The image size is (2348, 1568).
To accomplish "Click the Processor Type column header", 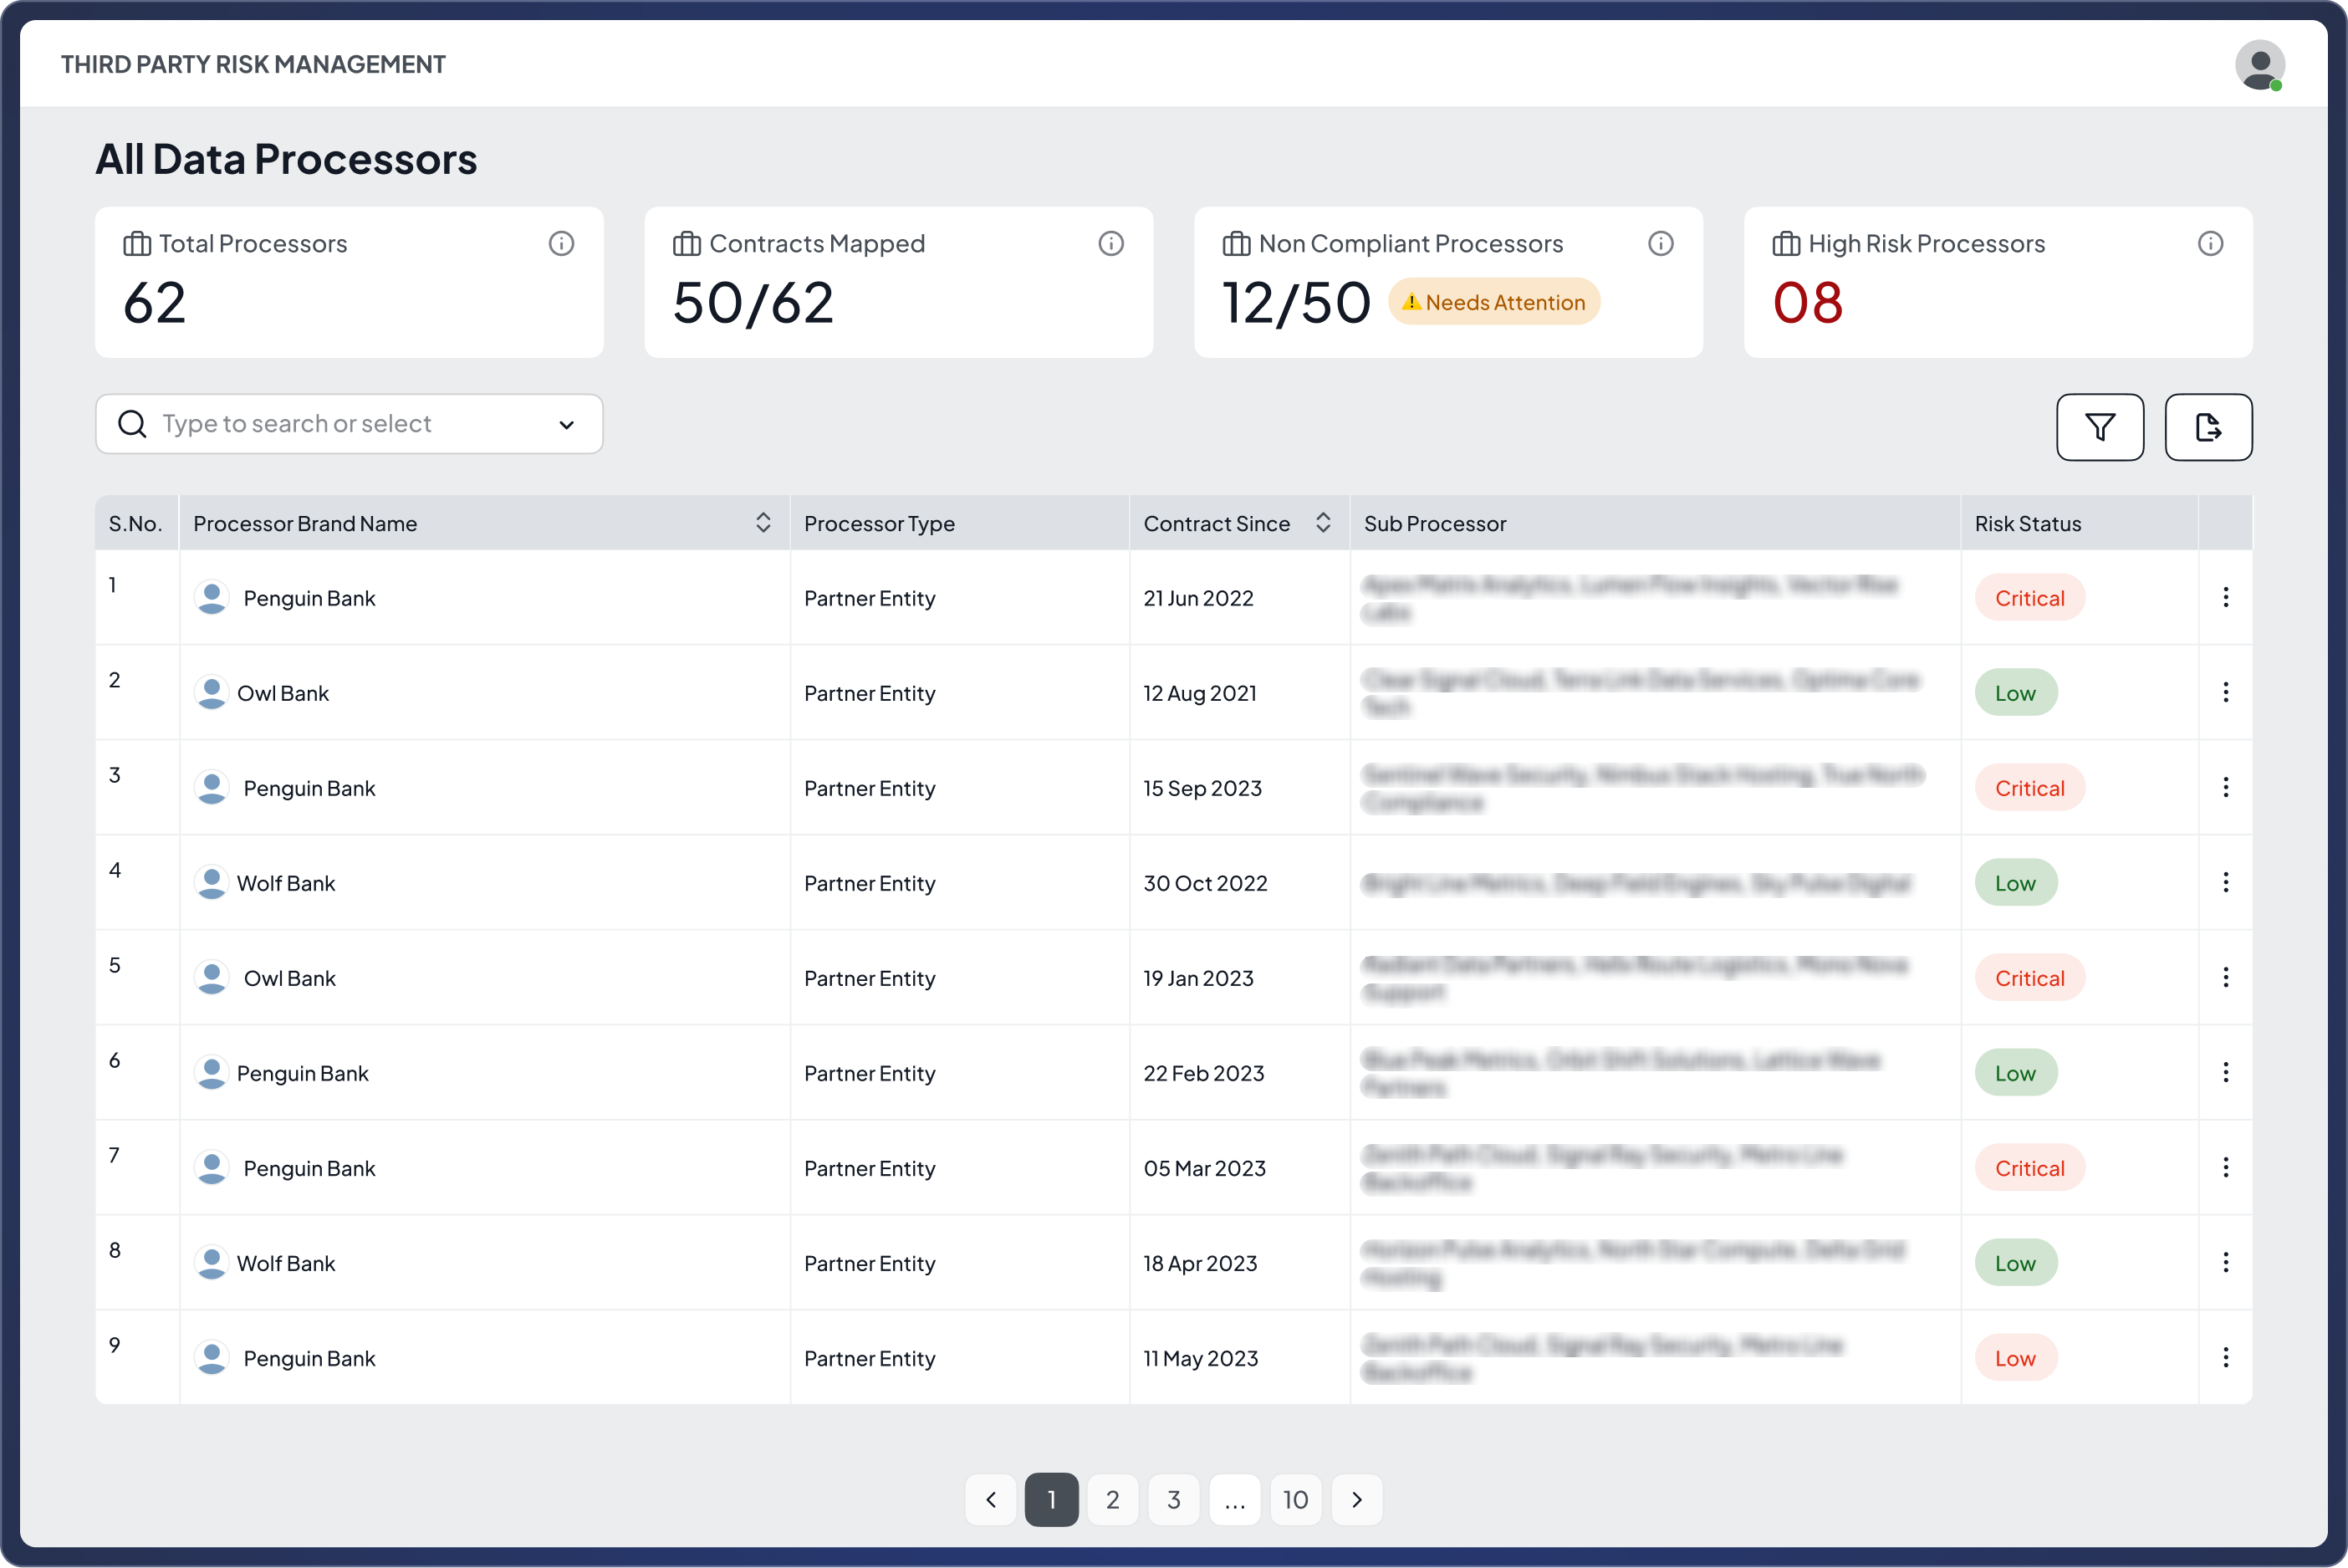I will (879, 523).
